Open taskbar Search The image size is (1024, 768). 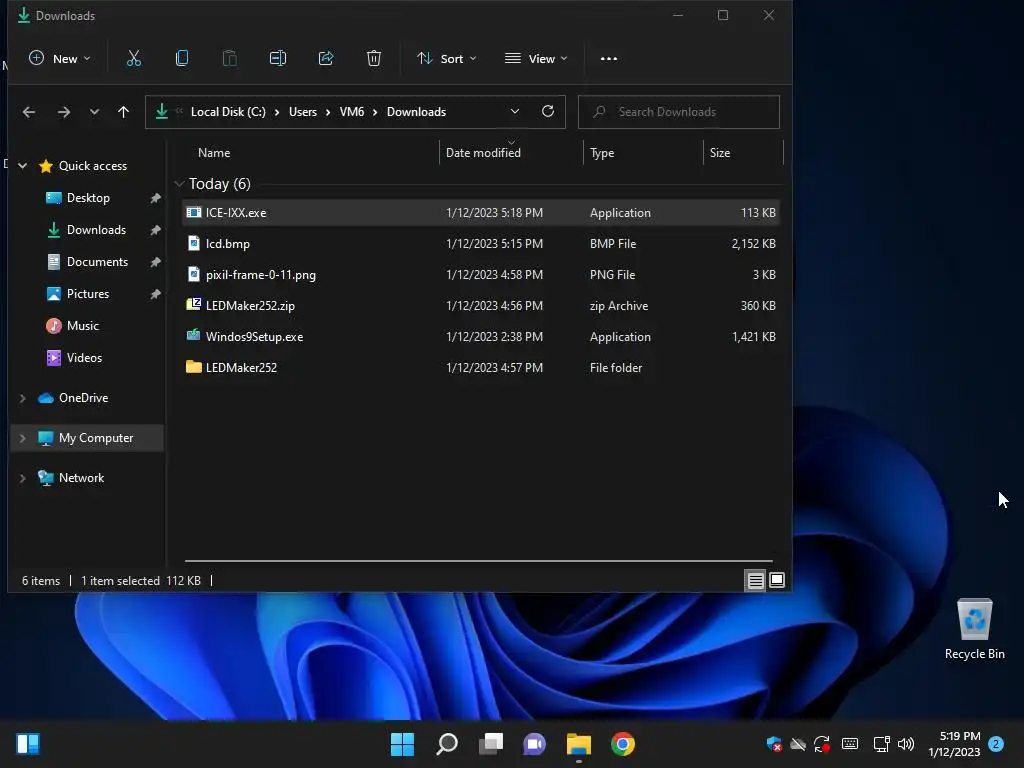click(447, 744)
